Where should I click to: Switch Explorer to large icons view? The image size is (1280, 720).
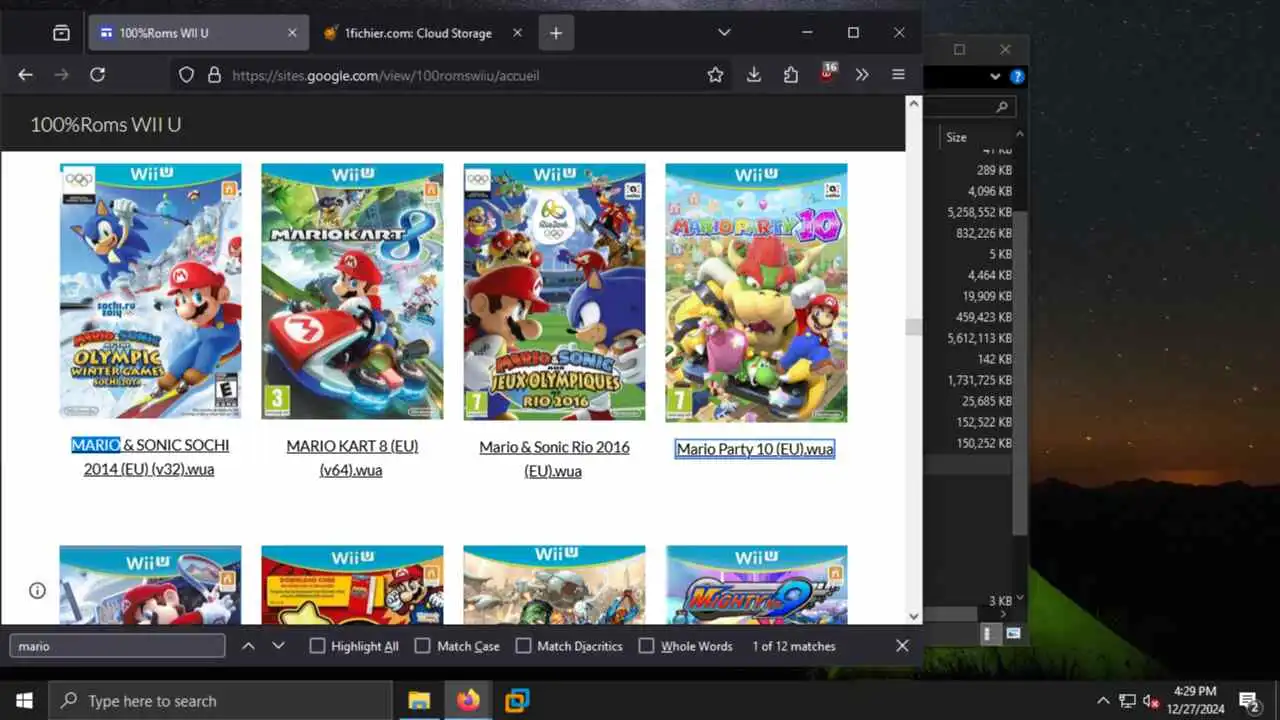[1013, 633]
